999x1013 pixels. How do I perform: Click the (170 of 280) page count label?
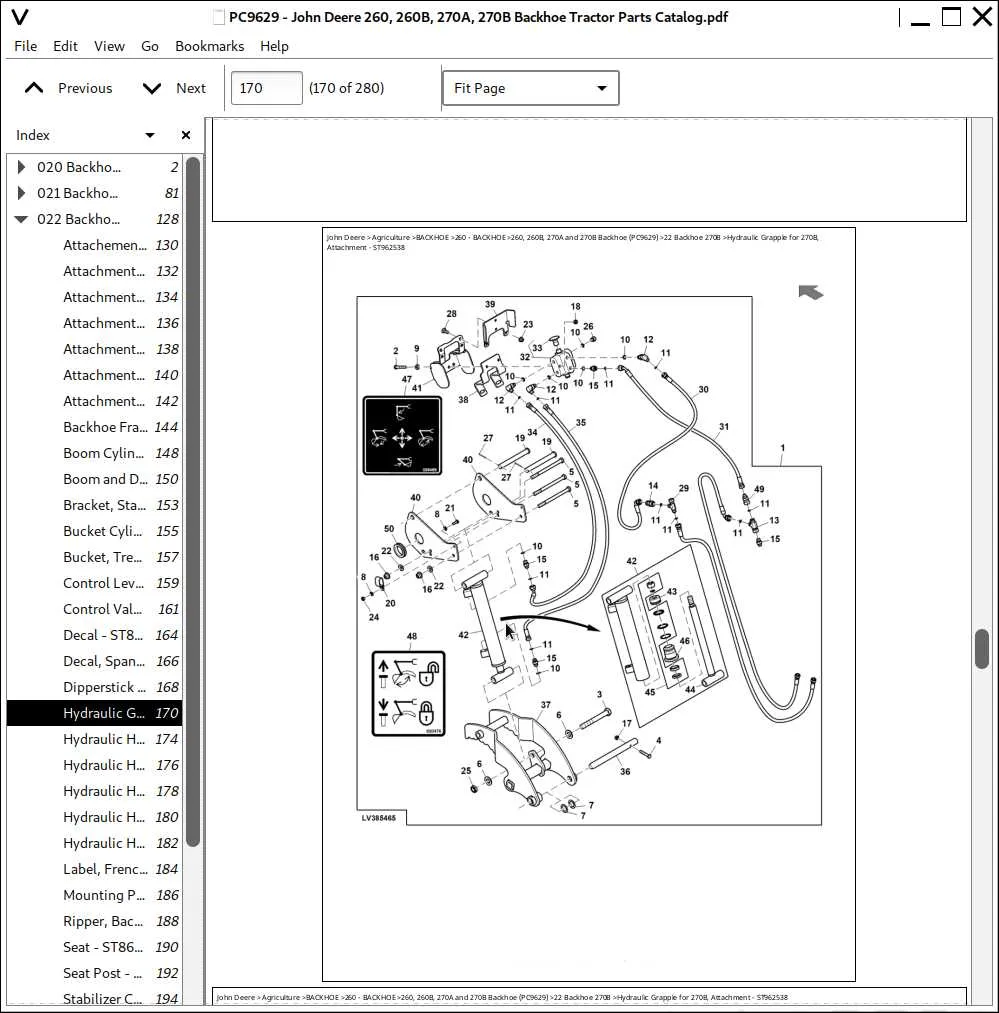tap(346, 88)
